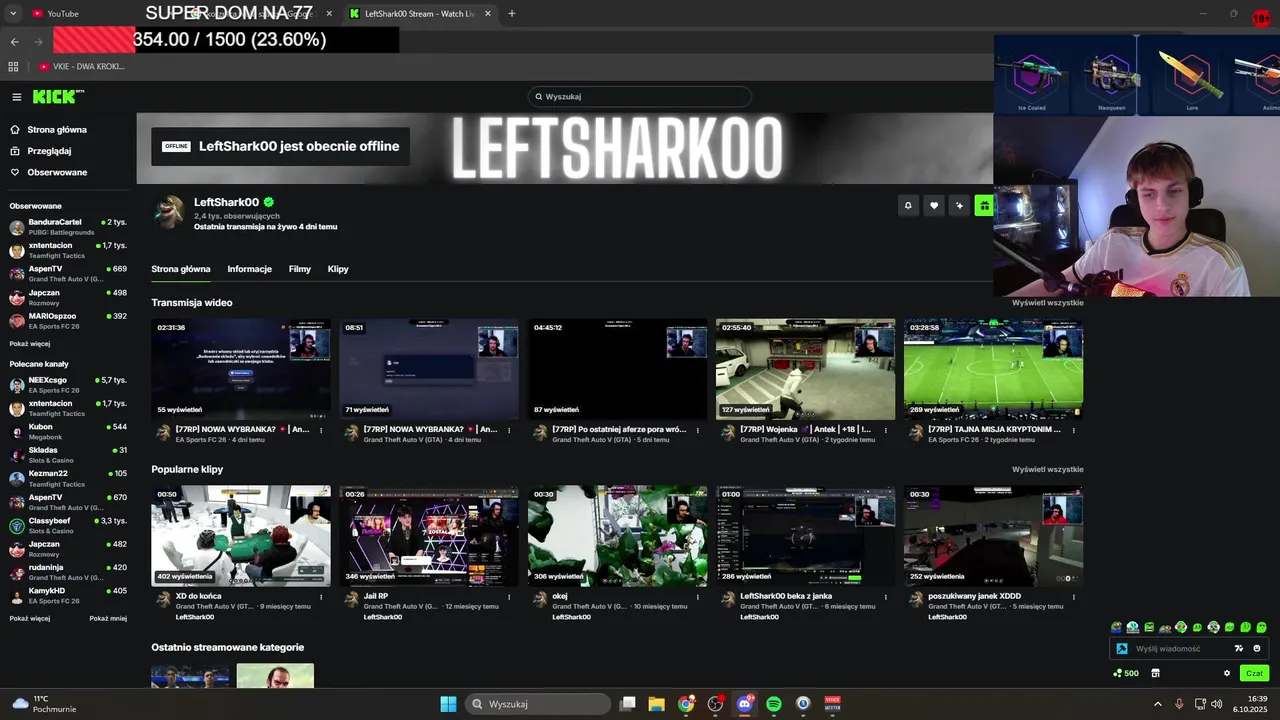The image size is (1280, 720).
Task: Select the channel Strona główna tab
Action: point(181,269)
